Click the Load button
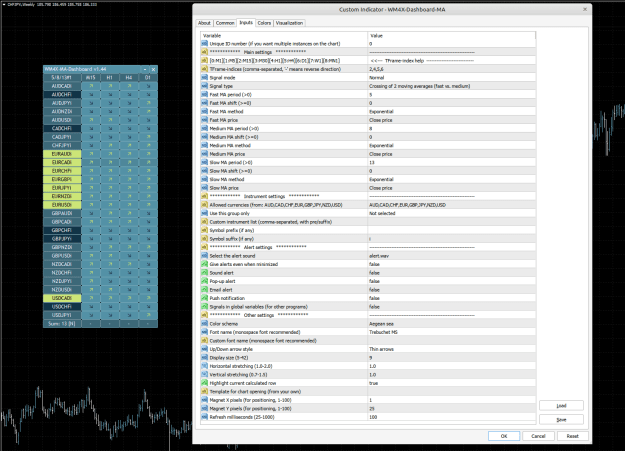The height and width of the screenshot is (451, 625). (561, 406)
